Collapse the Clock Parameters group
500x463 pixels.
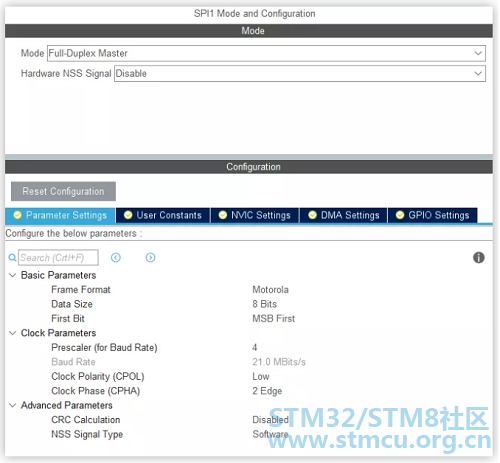13,333
